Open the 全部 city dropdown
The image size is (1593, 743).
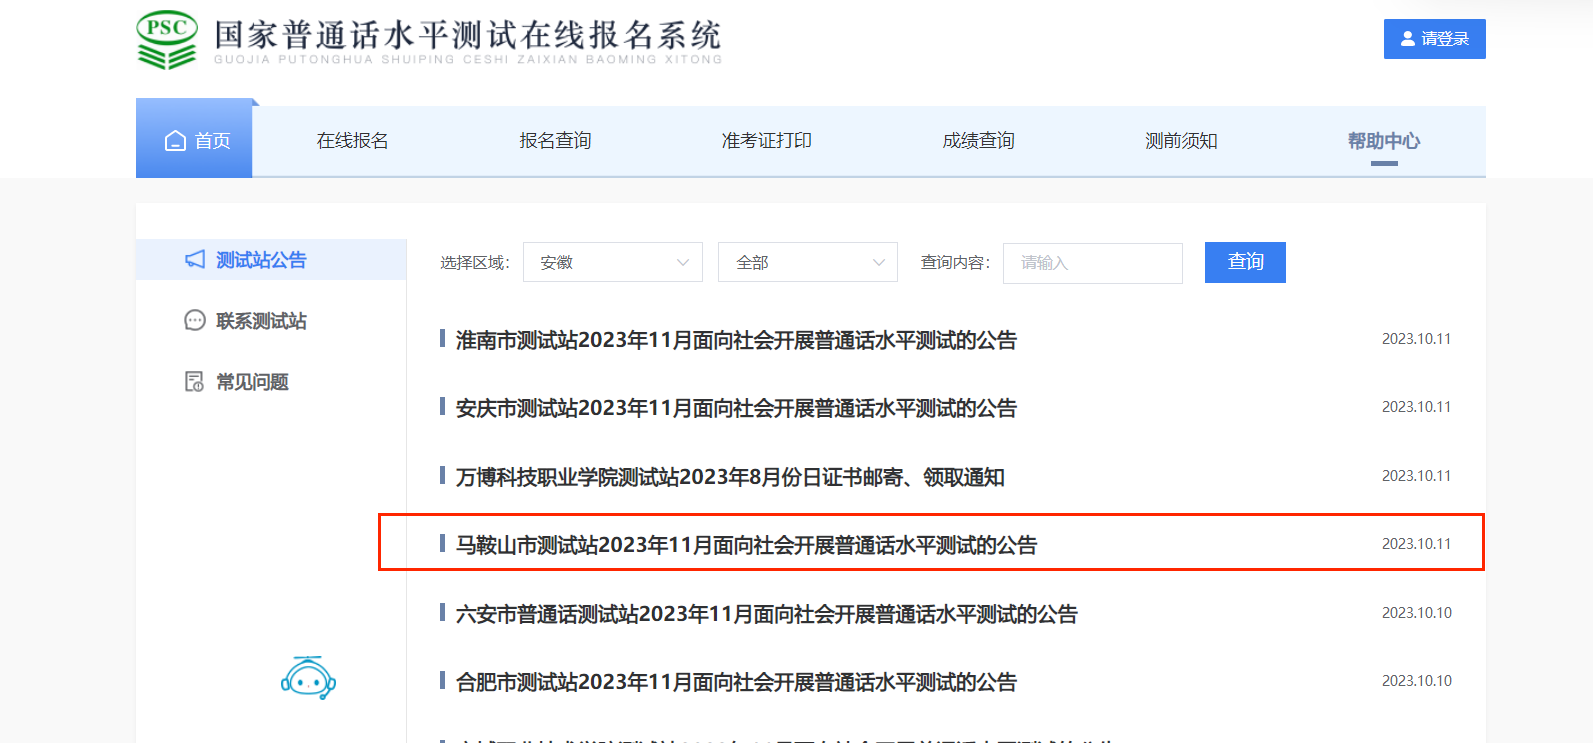(x=808, y=262)
